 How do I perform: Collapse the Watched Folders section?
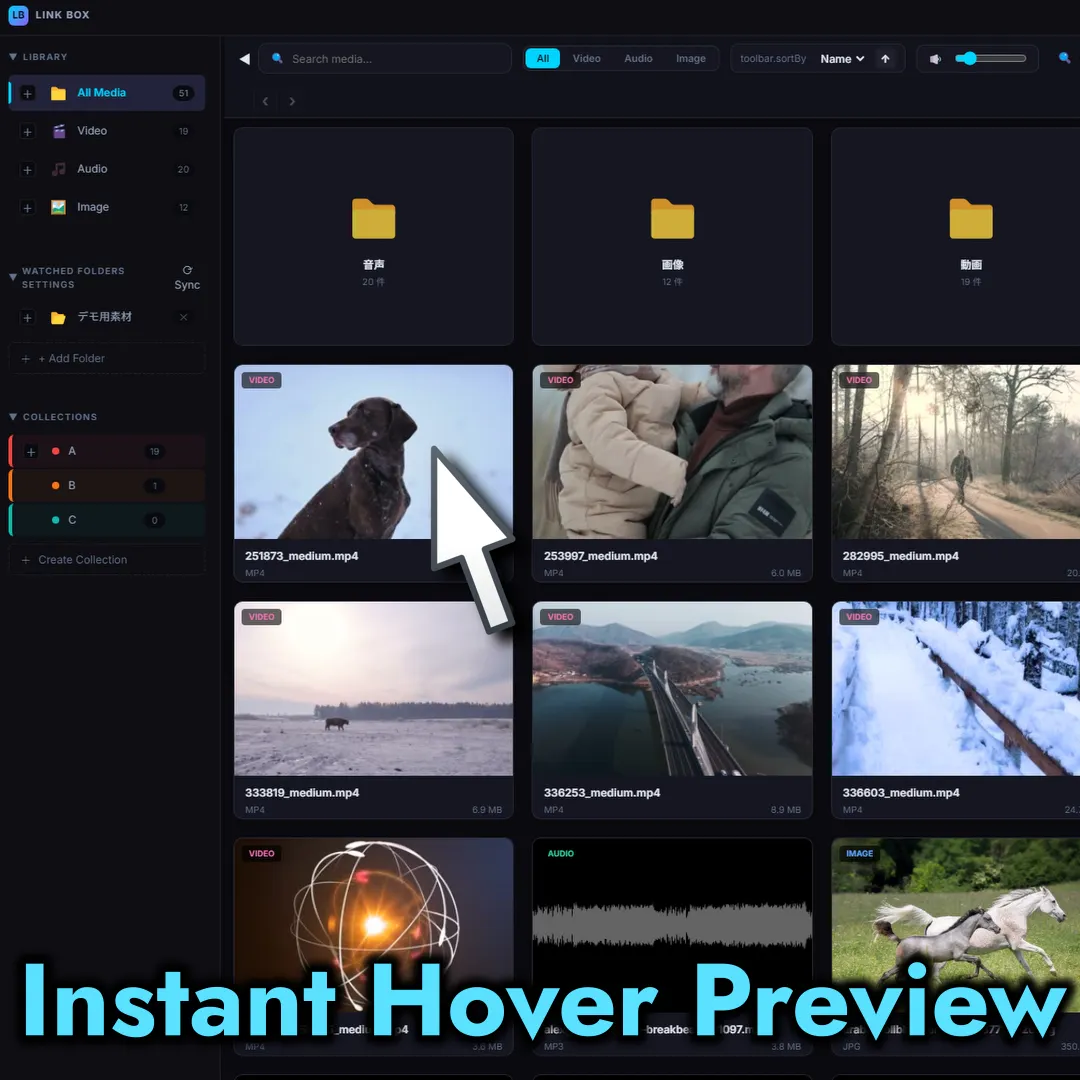pos(12,277)
